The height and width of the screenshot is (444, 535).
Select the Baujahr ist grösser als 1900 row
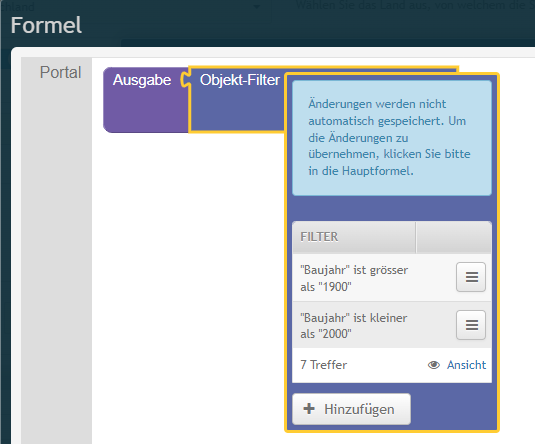pyautogui.click(x=392, y=277)
